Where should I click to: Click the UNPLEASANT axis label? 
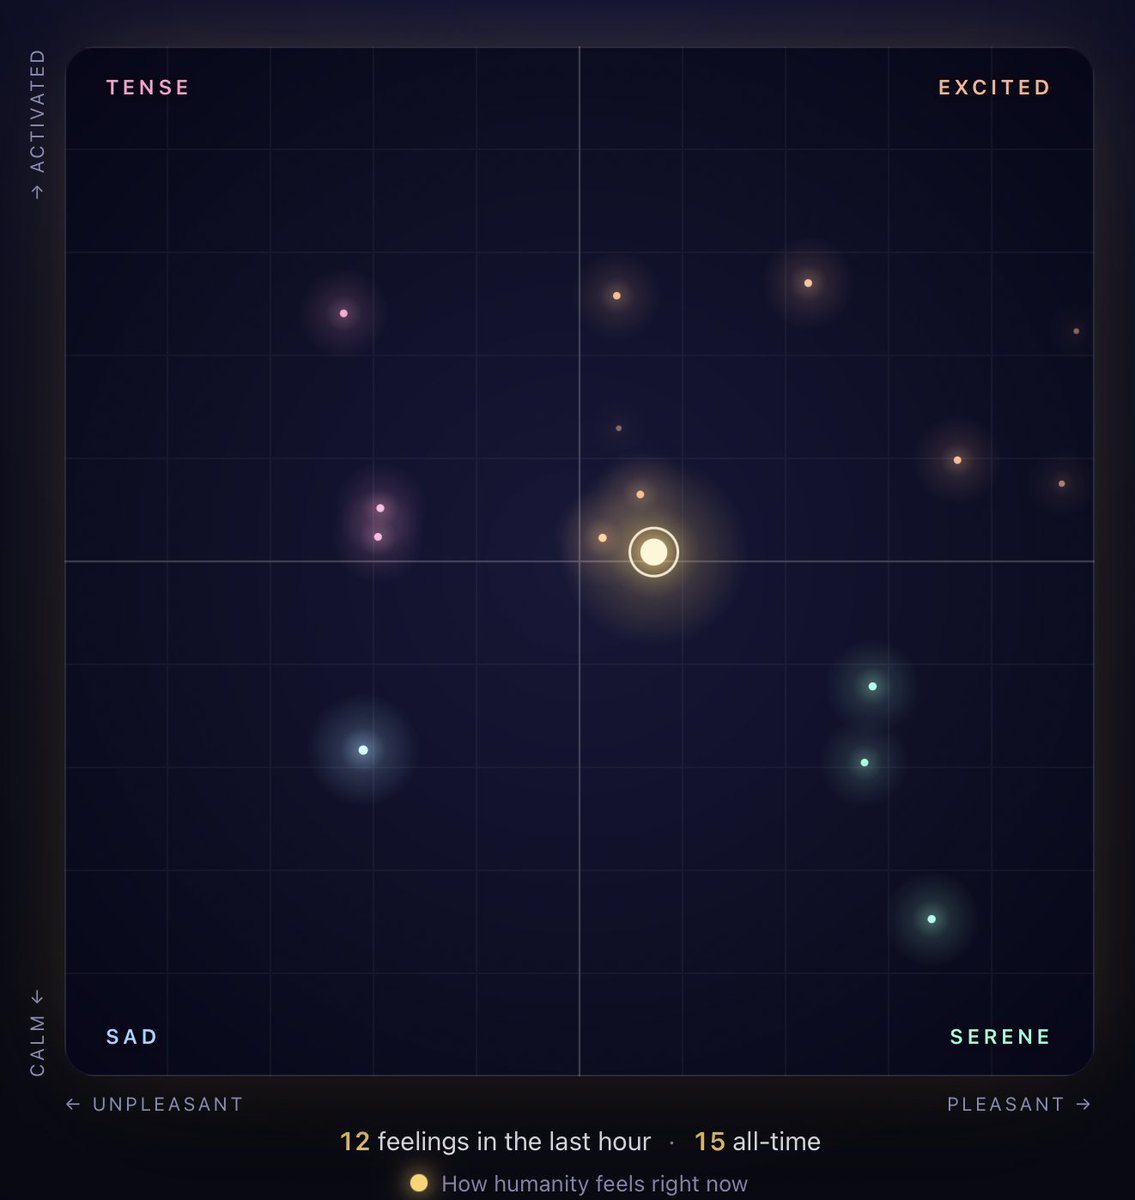pyautogui.click(x=155, y=1104)
